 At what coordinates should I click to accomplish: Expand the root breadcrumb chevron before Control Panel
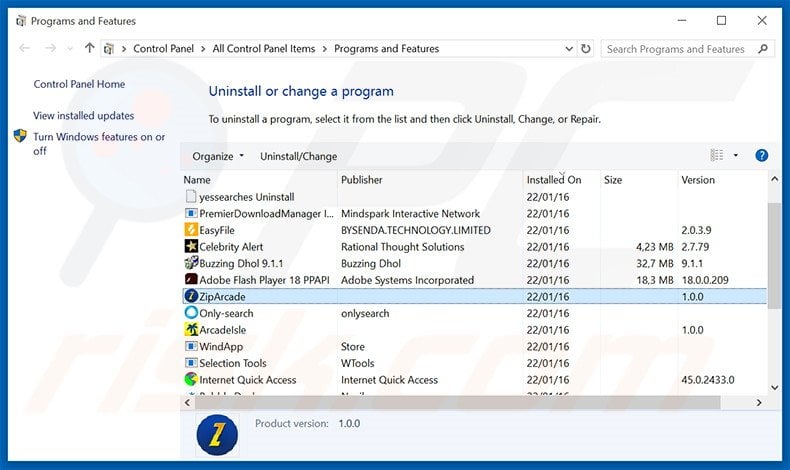pos(123,49)
